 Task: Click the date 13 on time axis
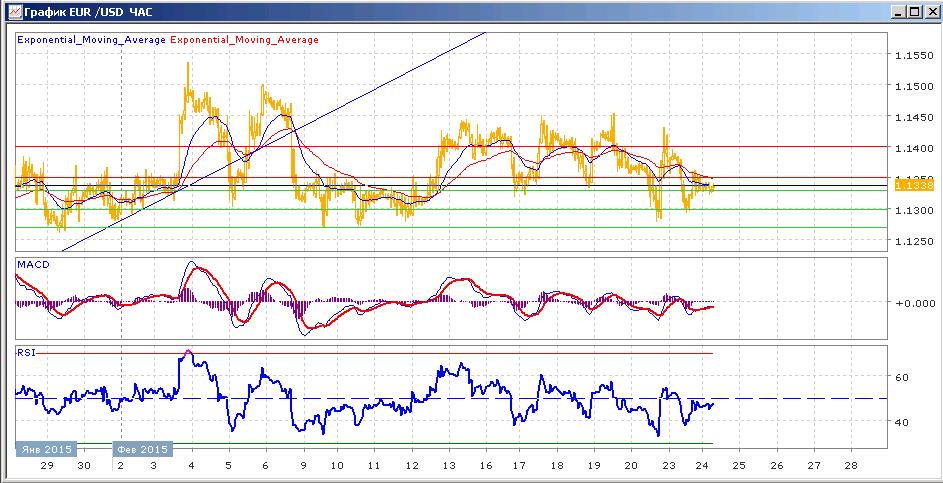(447, 466)
